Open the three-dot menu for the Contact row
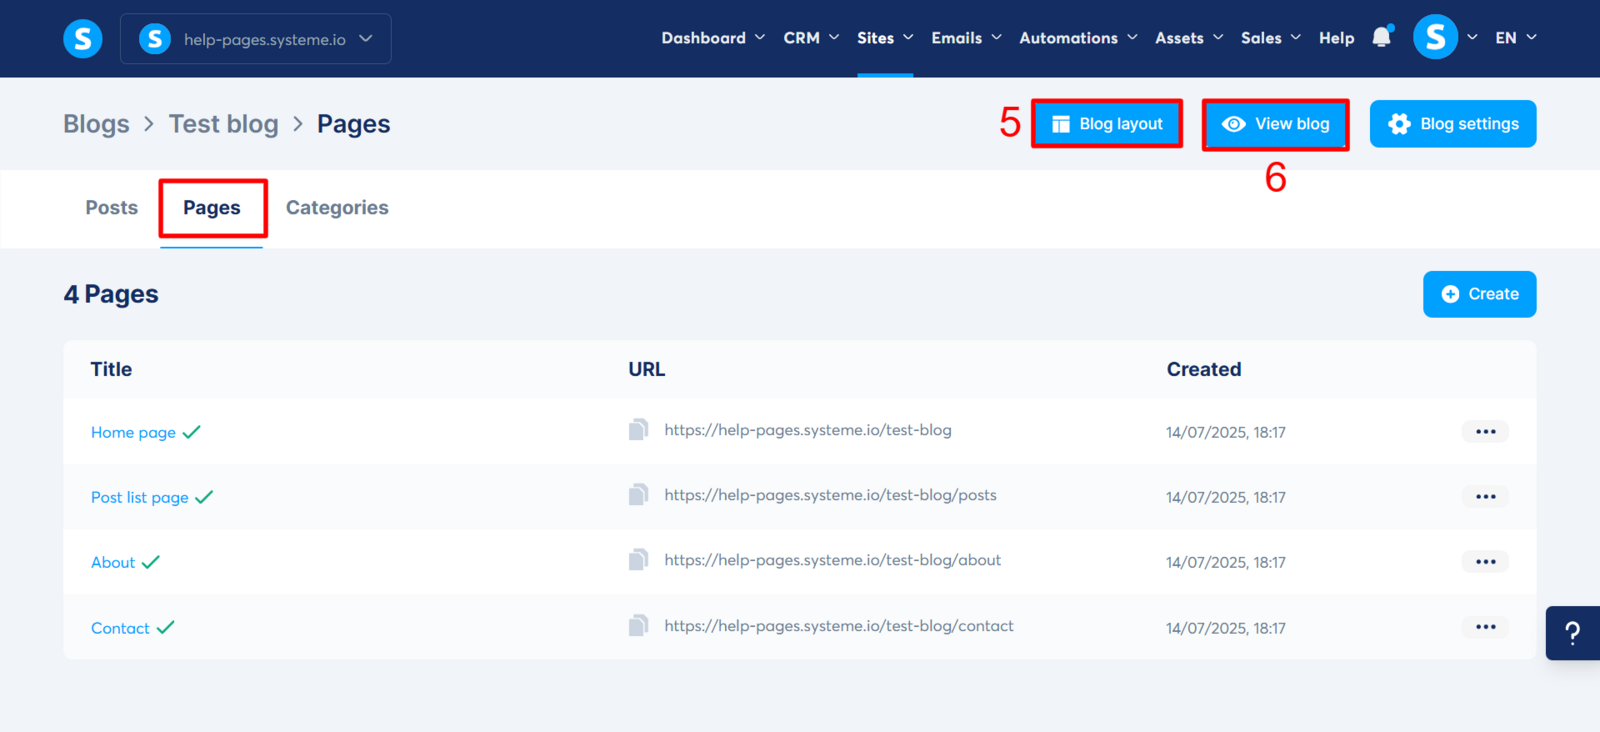Image resolution: width=1600 pixels, height=732 pixels. coord(1485,627)
